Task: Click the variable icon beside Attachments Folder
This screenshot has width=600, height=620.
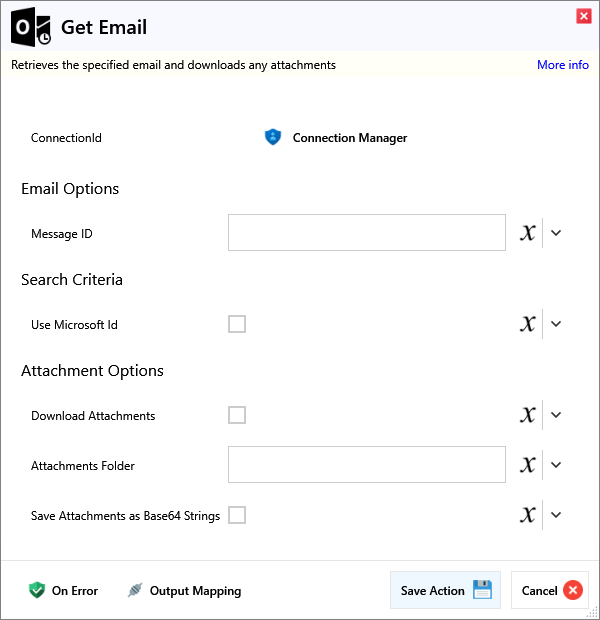Action: pos(528,465)
